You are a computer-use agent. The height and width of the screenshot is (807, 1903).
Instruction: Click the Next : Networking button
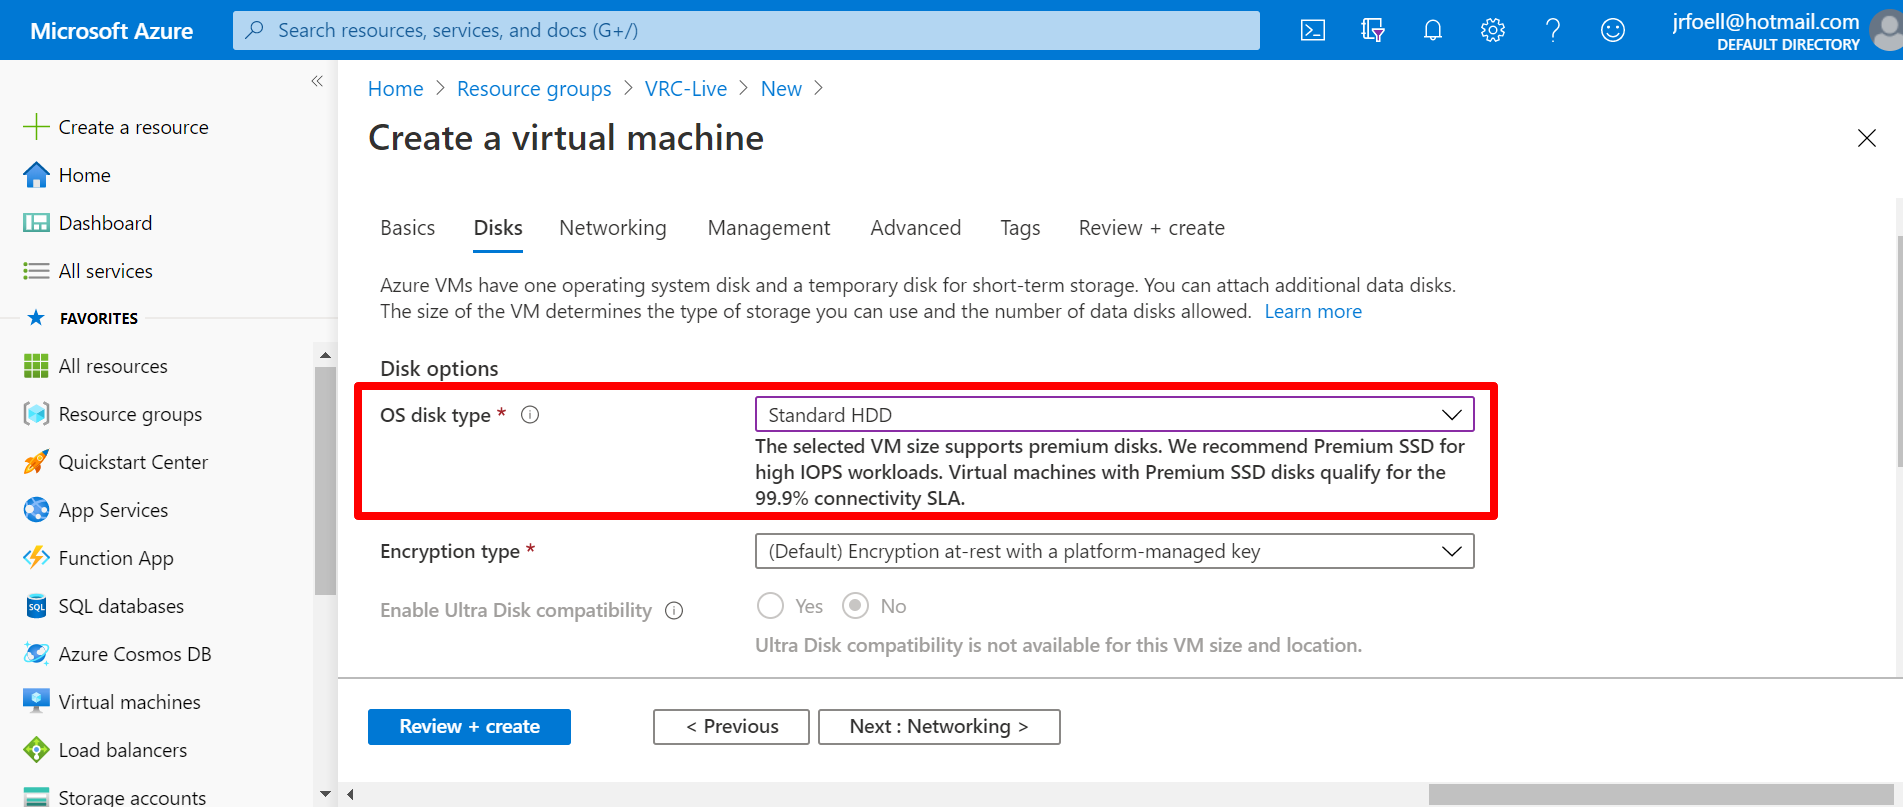point(939,727)
